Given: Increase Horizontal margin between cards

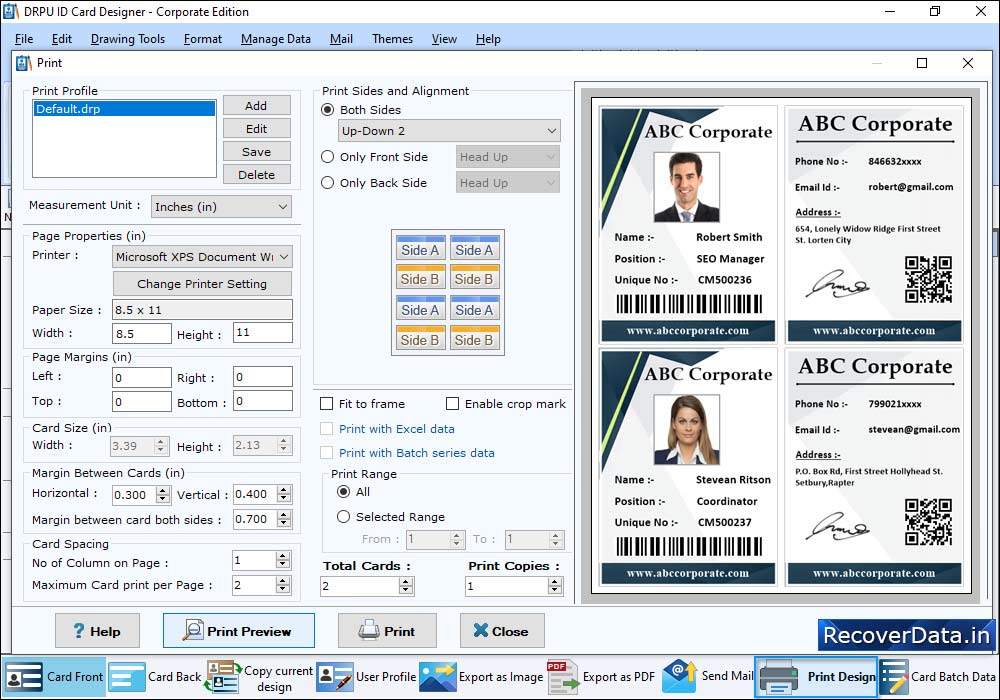Looking at the screenshot, I should click(x=163, y=490).
